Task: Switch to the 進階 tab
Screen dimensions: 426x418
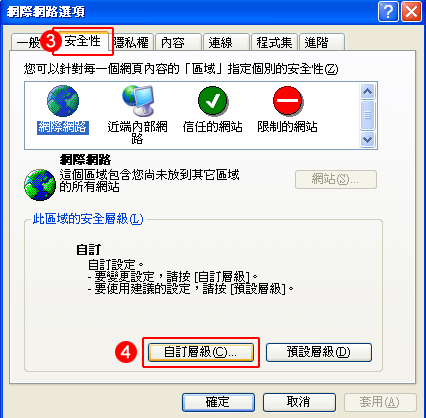Action: 322,43
